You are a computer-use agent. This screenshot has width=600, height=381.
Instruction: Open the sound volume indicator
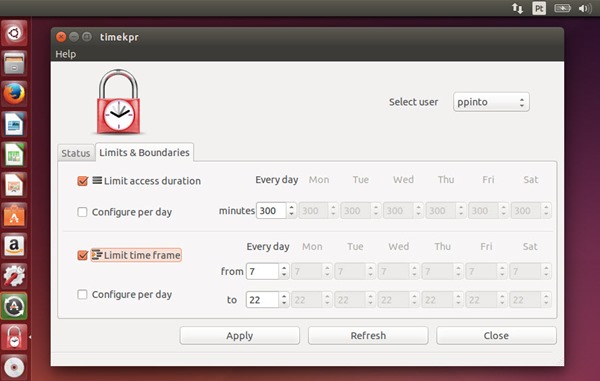pos(585,8)
